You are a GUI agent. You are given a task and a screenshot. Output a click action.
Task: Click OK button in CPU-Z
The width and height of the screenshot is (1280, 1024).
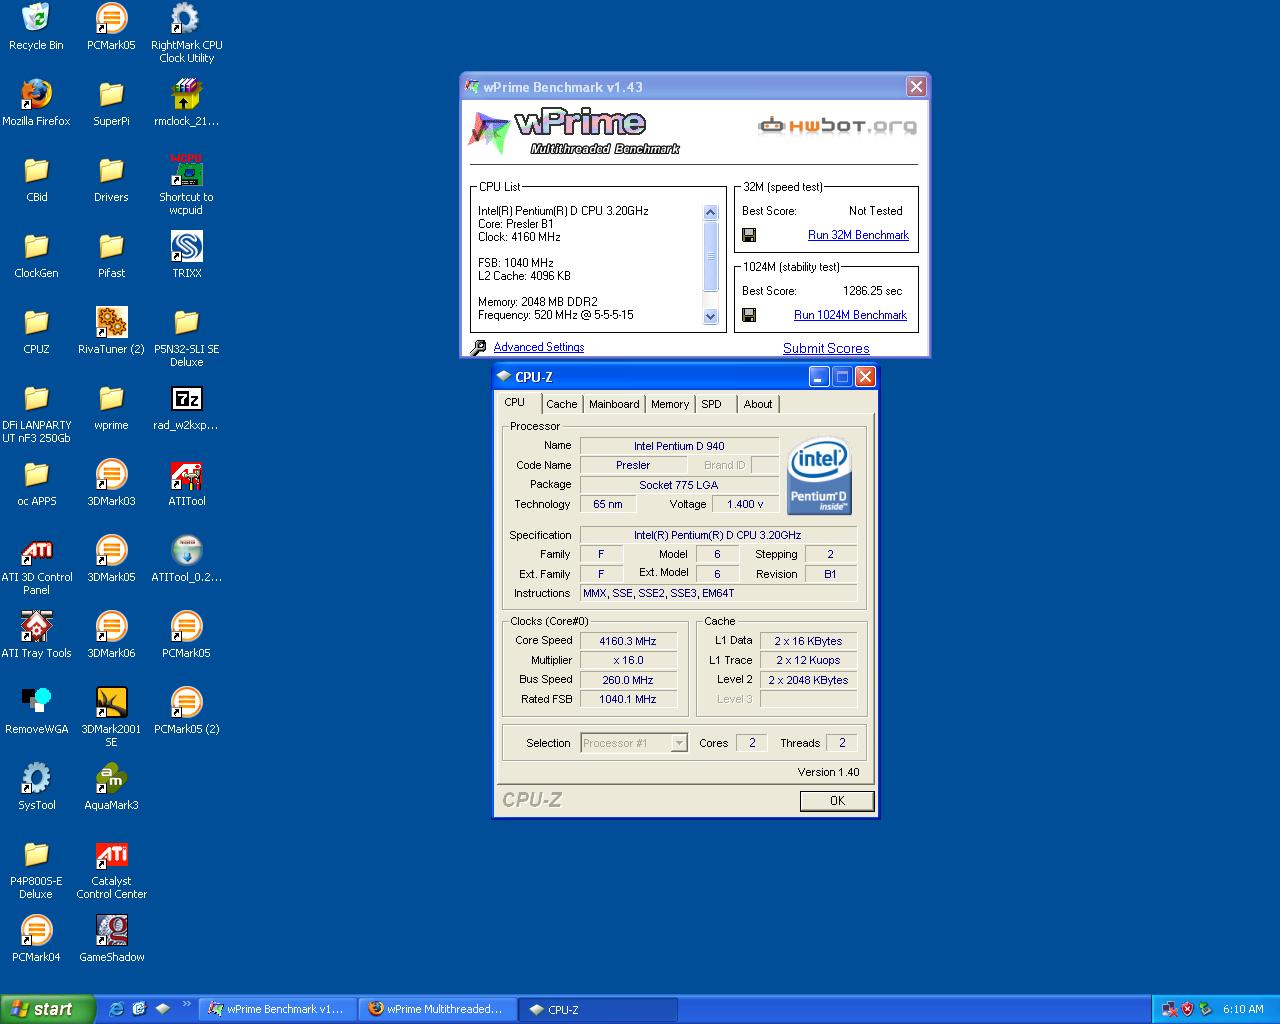click(x=837, y=801)
